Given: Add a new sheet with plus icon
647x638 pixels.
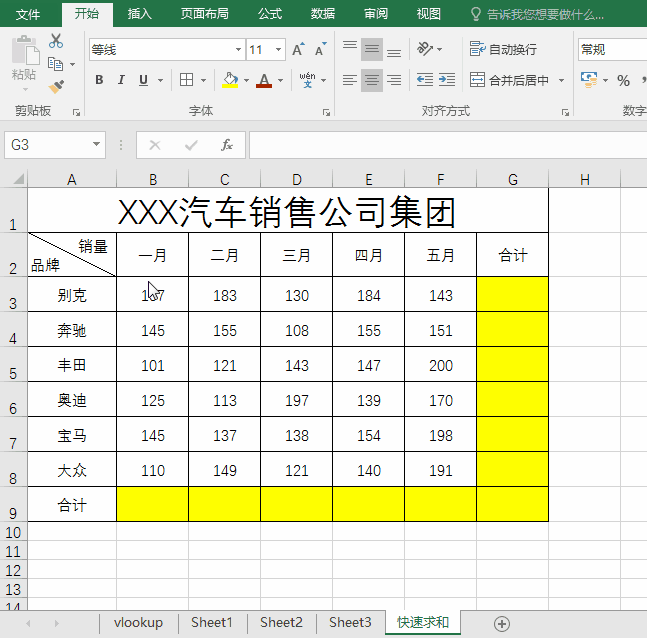Looking at the screenshot, I should pos(502,624).
